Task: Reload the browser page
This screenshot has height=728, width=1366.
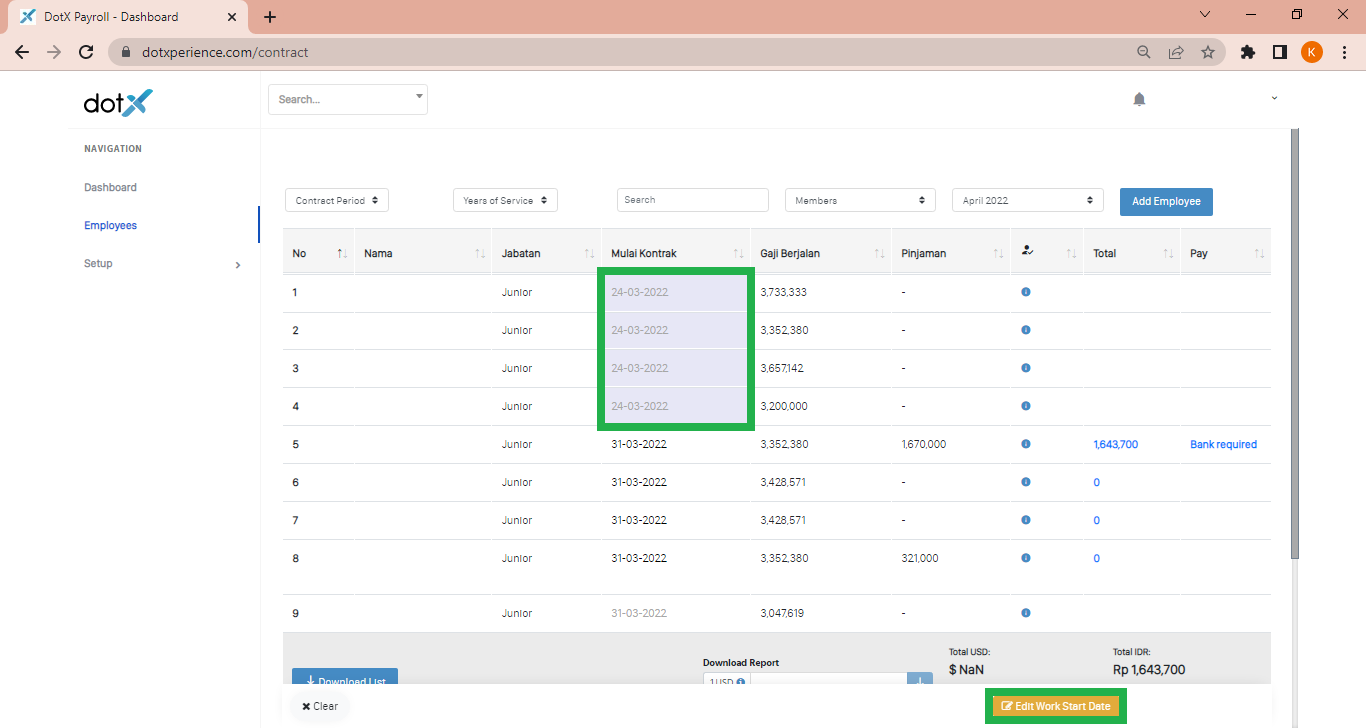Action: [x=86, y=52]
